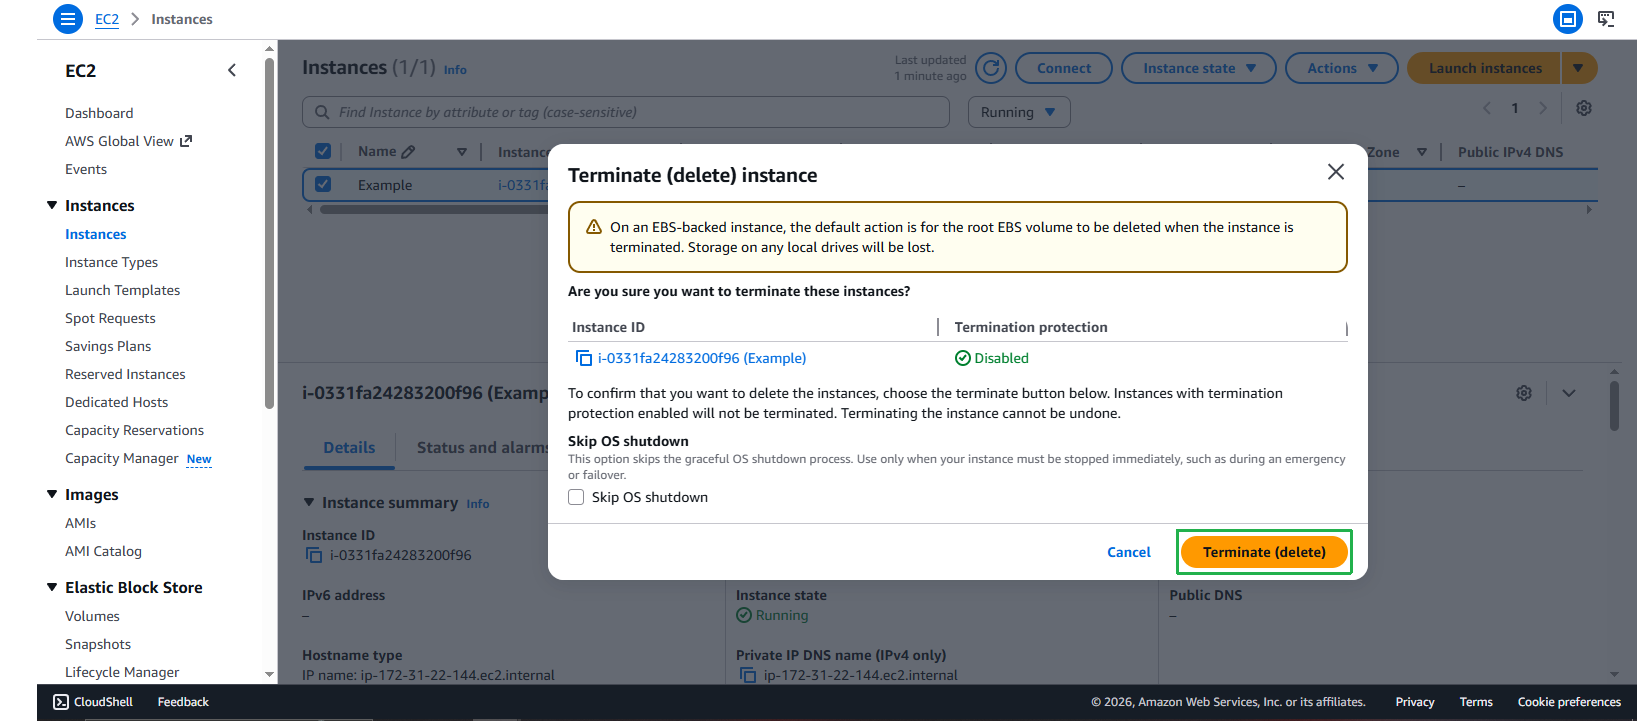Open Volumes in the sidebar
1637x721 pixels.
pyautogui.click(x=92, y=616)
